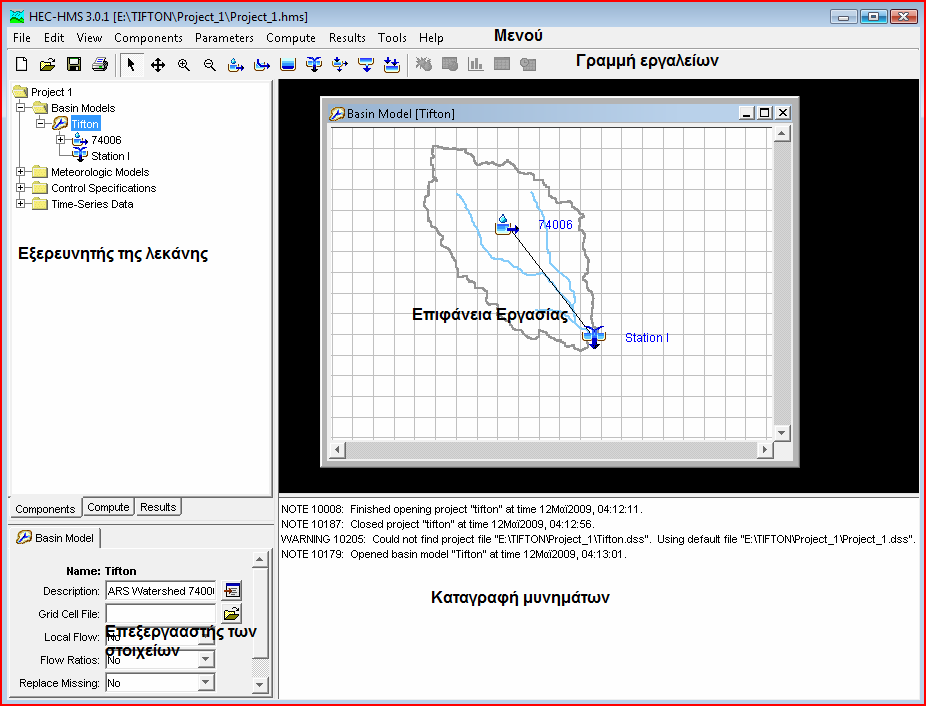Click the Basin Model window scroll-down arrow

pyautogui.click(x=782, y=433)
